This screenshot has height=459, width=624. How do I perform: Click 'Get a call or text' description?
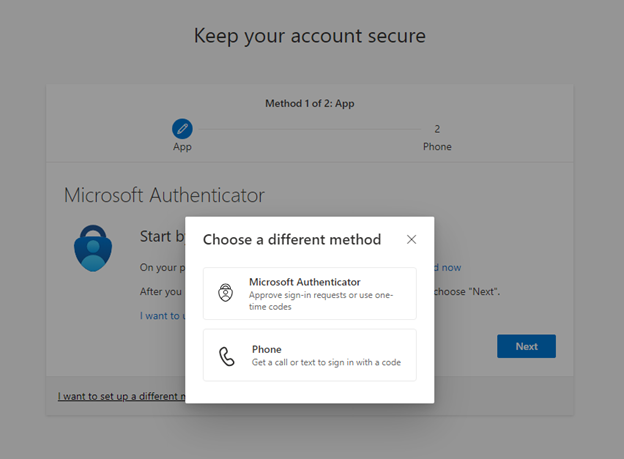coord(326,362)
